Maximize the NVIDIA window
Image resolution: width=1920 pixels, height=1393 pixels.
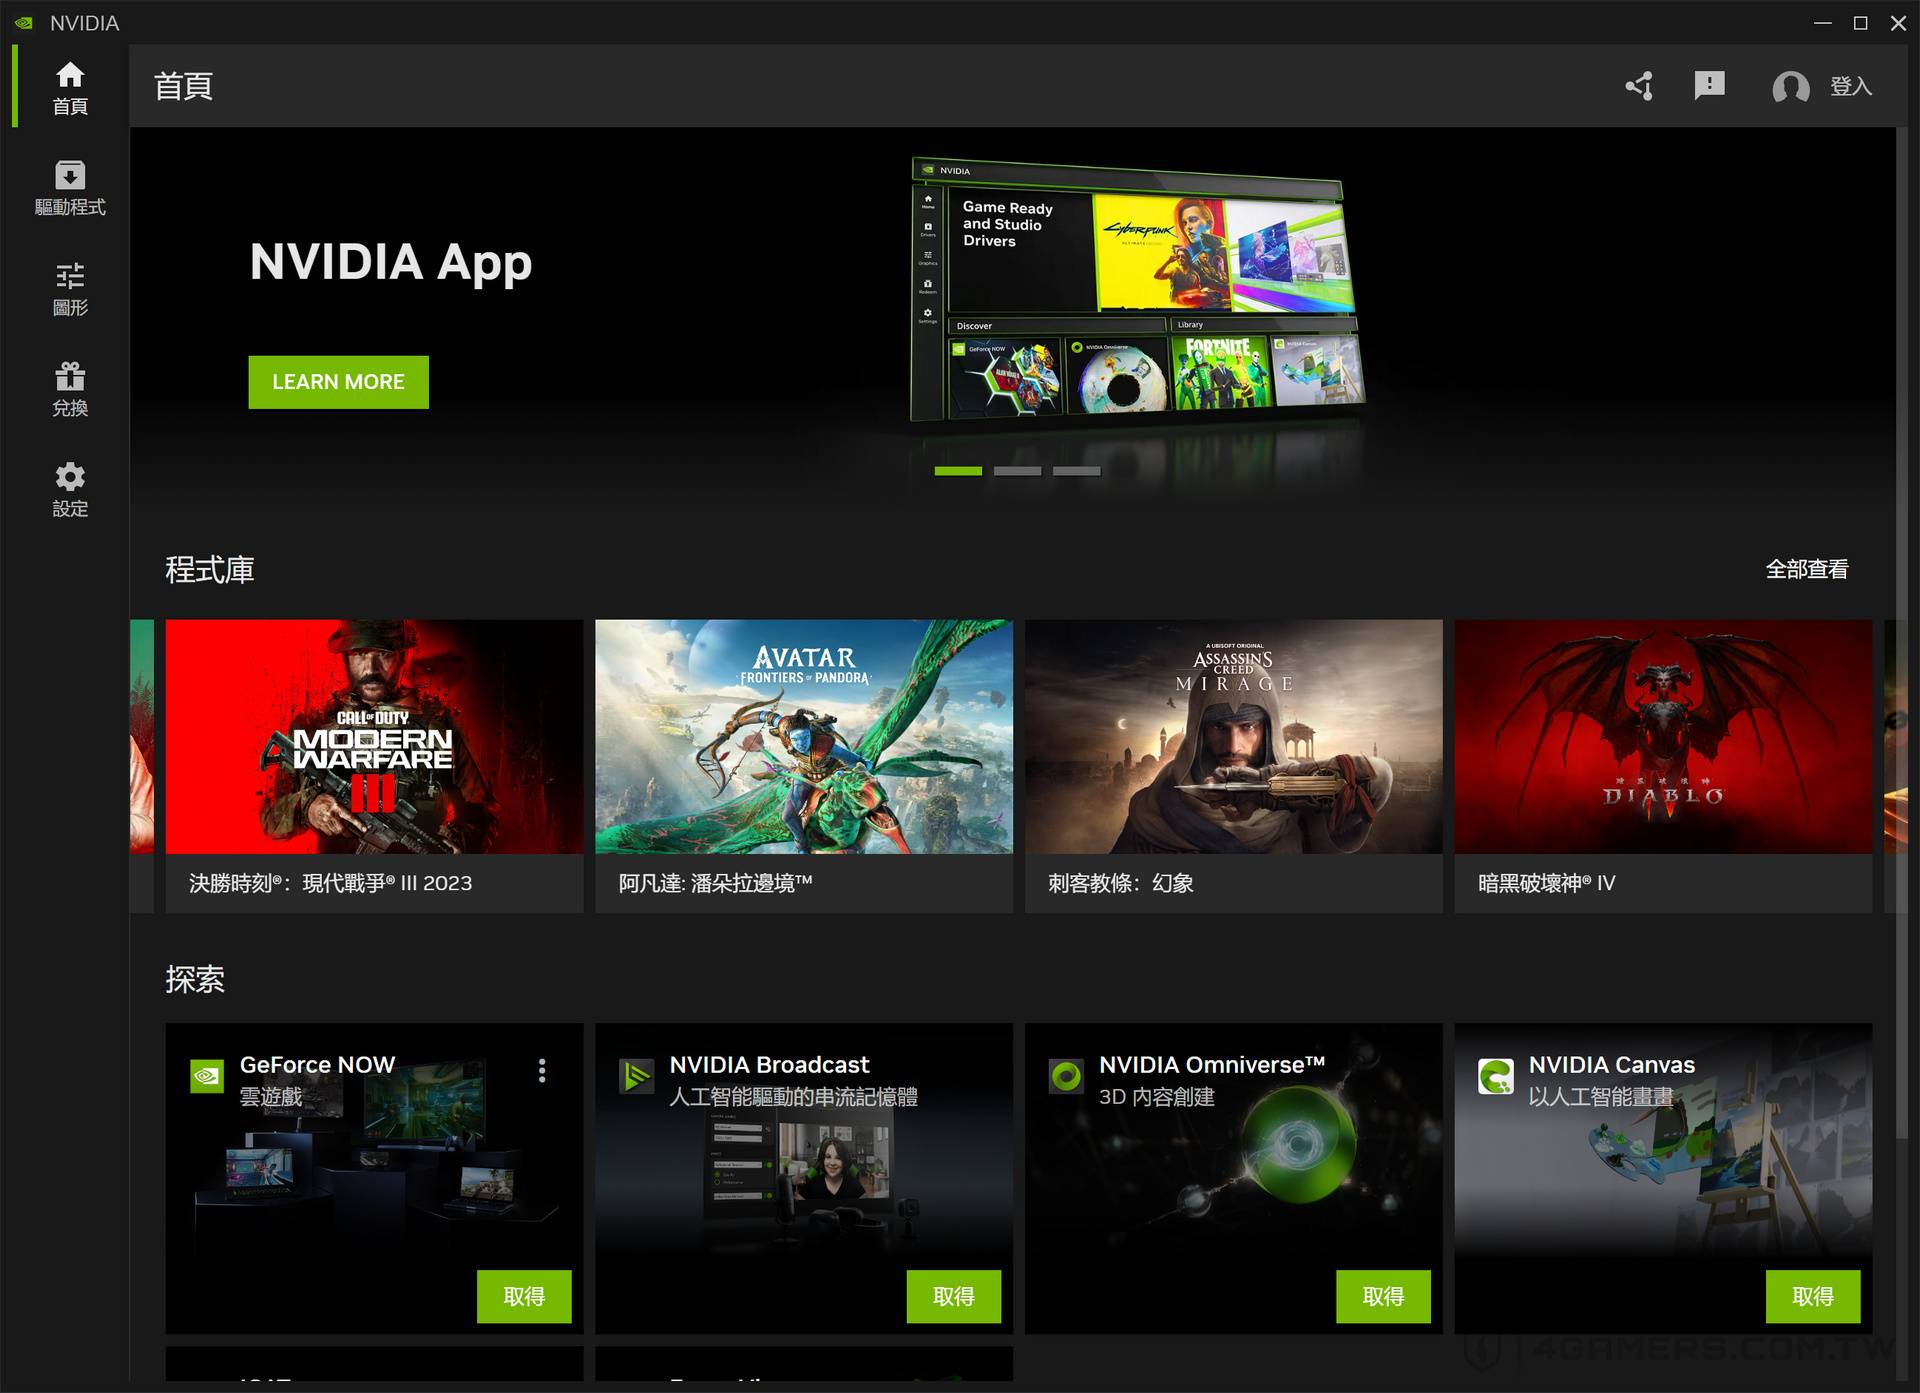click(x=1861, y=22)
